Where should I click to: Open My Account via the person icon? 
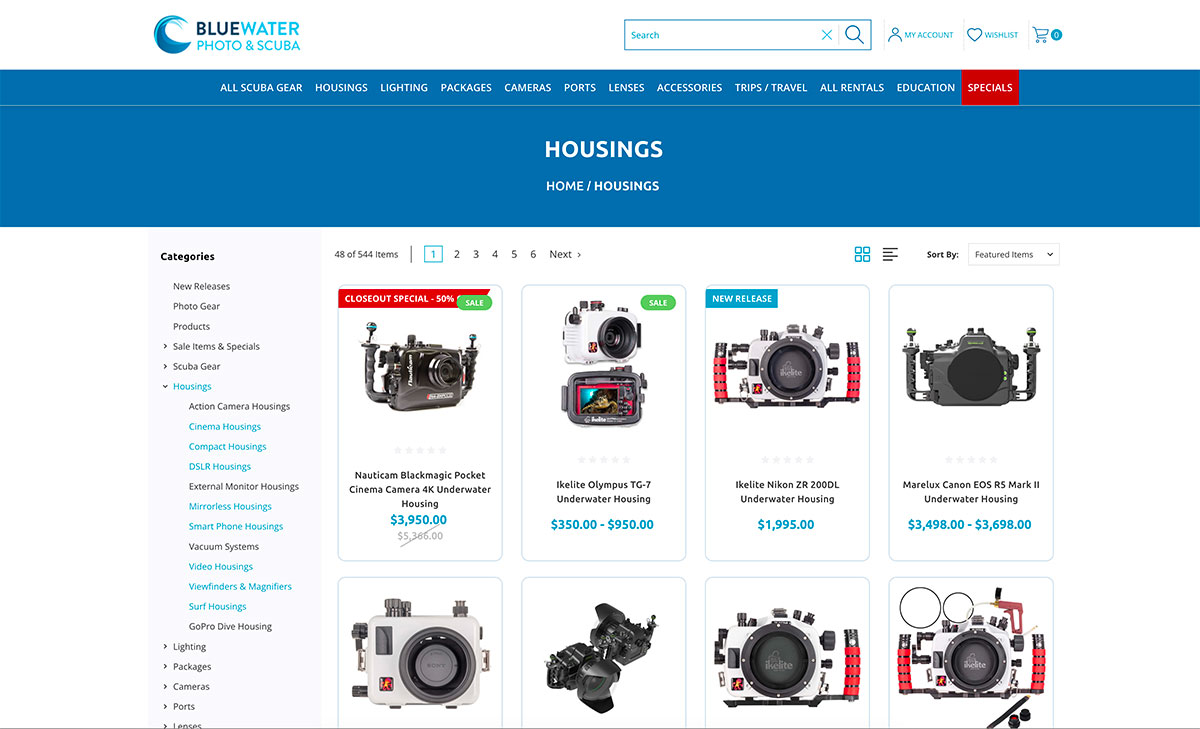(x=896, y=35)
